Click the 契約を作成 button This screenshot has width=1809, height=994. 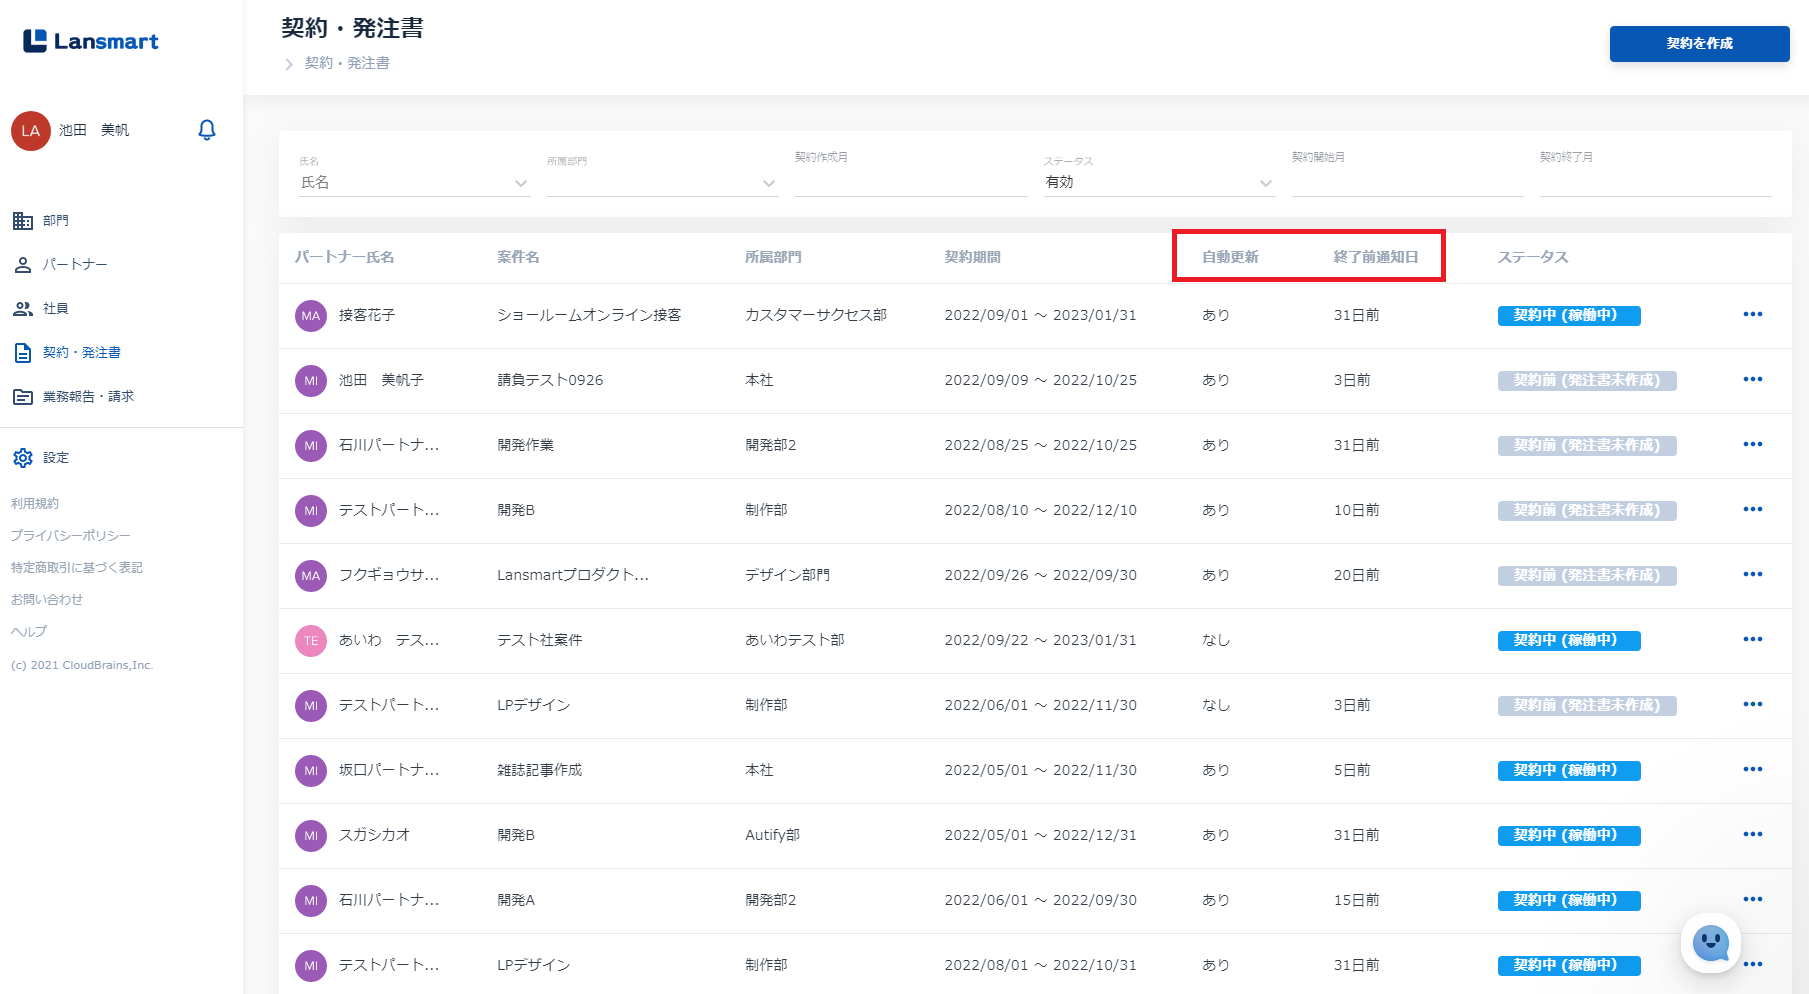tap(1698, 44)
